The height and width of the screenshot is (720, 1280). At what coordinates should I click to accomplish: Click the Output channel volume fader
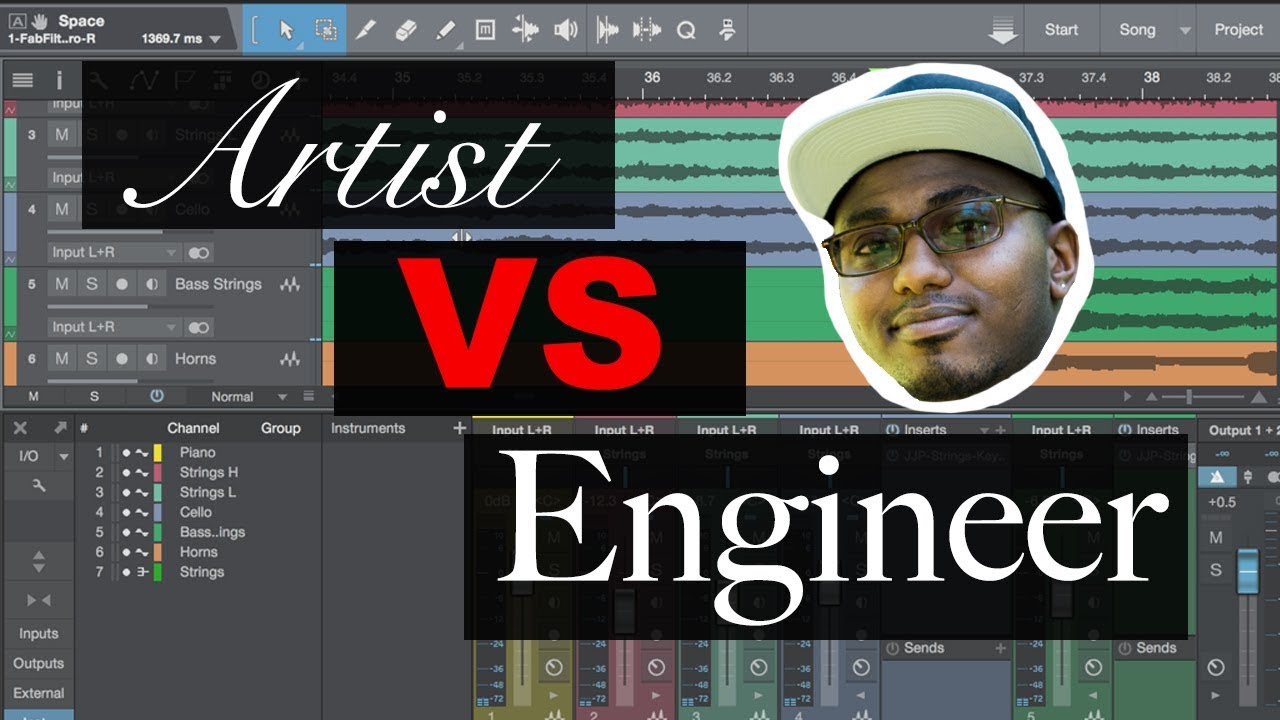pos(1247,571)
